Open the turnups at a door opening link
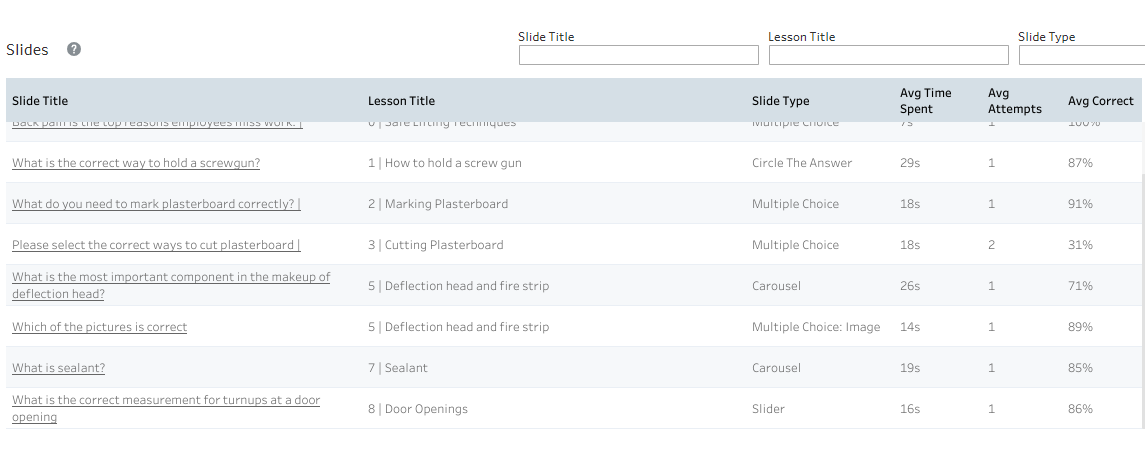Image resolution: width=1145 pixels, height=449 pixels. 166,408
